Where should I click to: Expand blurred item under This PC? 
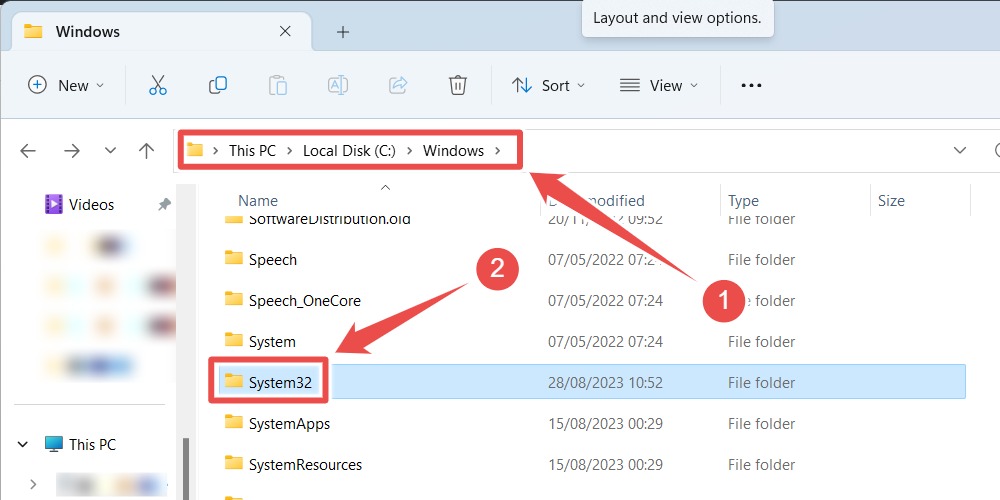point(33,485)
